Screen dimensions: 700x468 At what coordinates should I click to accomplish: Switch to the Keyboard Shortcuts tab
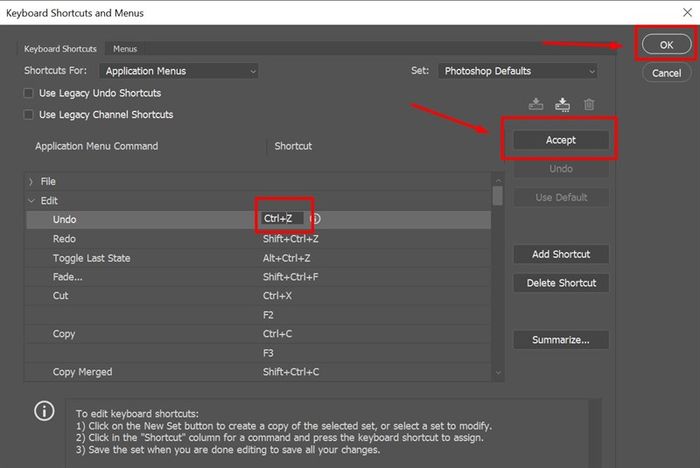(x=60, y=49)
